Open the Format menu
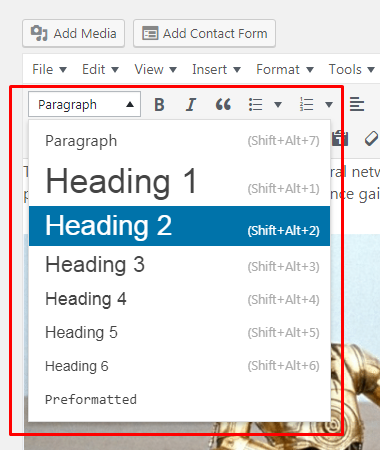 point(285,69)
